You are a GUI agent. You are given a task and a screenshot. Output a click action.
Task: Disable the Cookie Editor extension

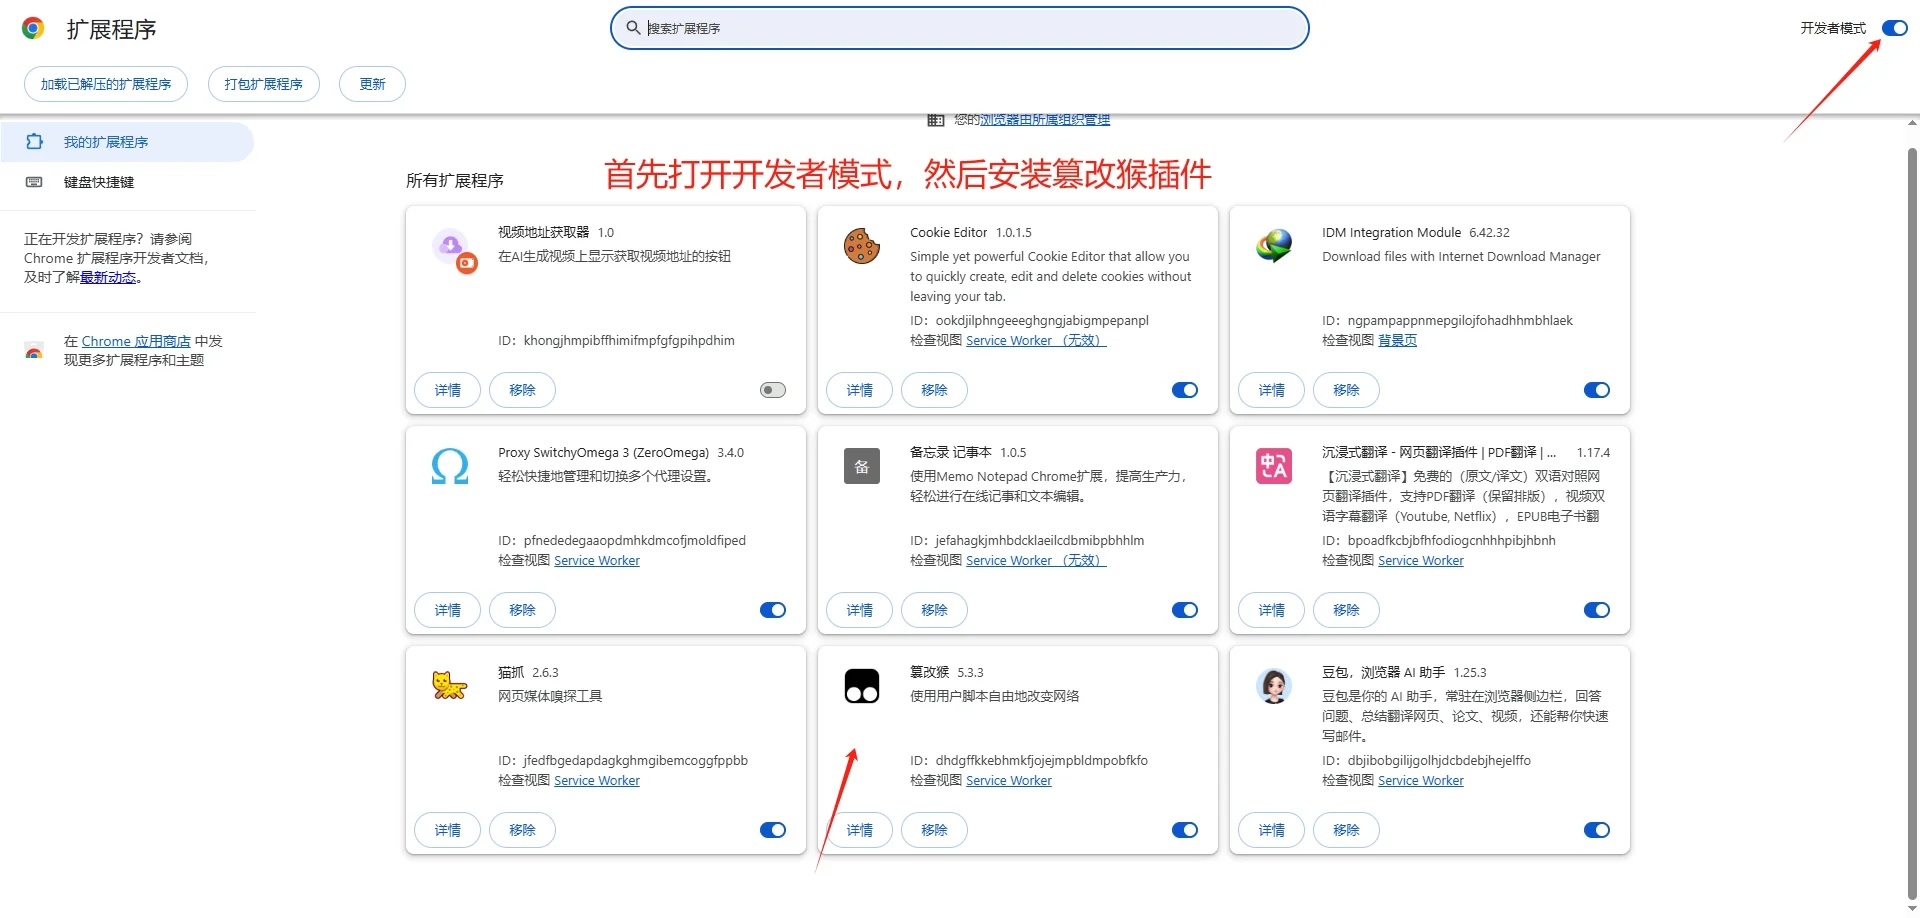point(1185,390)
